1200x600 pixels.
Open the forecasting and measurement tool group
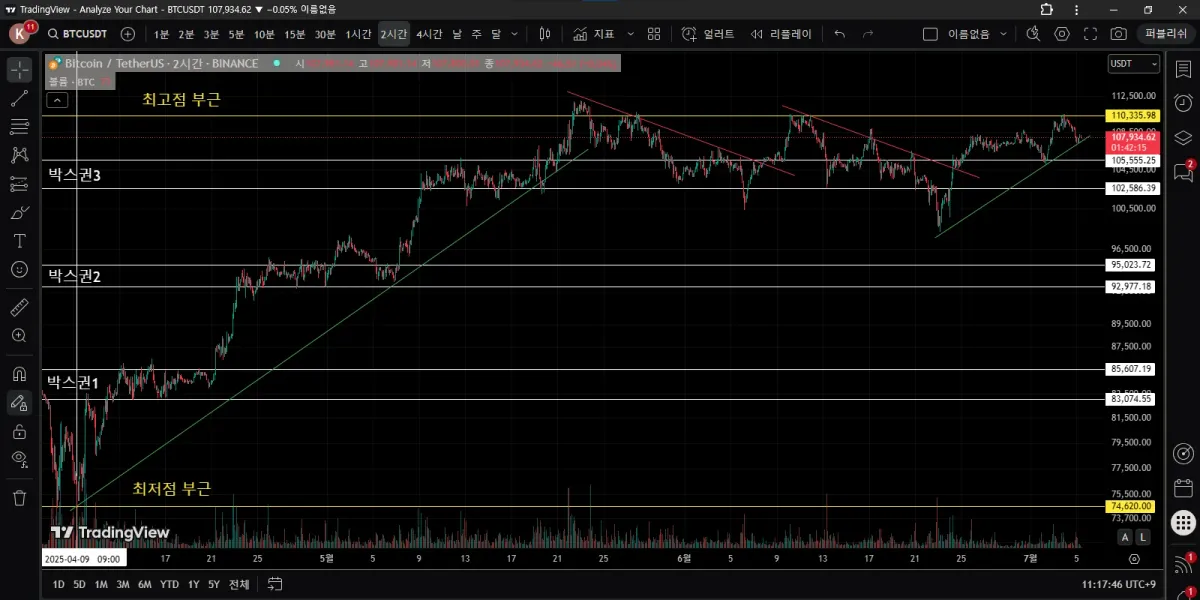(x=19, y=184)
